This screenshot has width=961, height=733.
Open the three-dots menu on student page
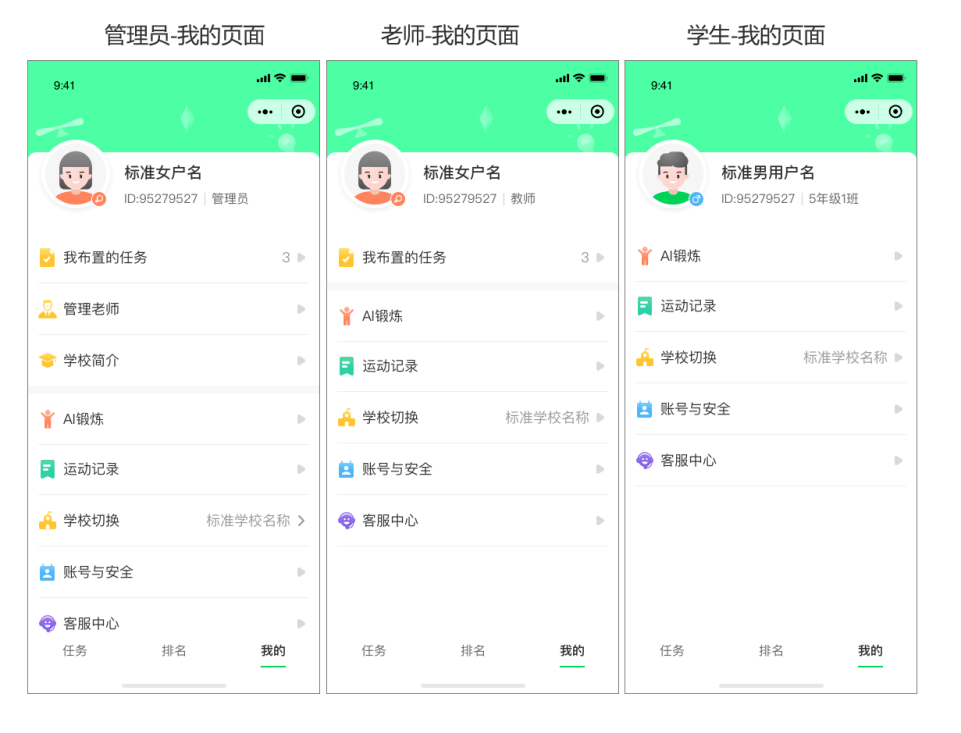pos(862,112)
